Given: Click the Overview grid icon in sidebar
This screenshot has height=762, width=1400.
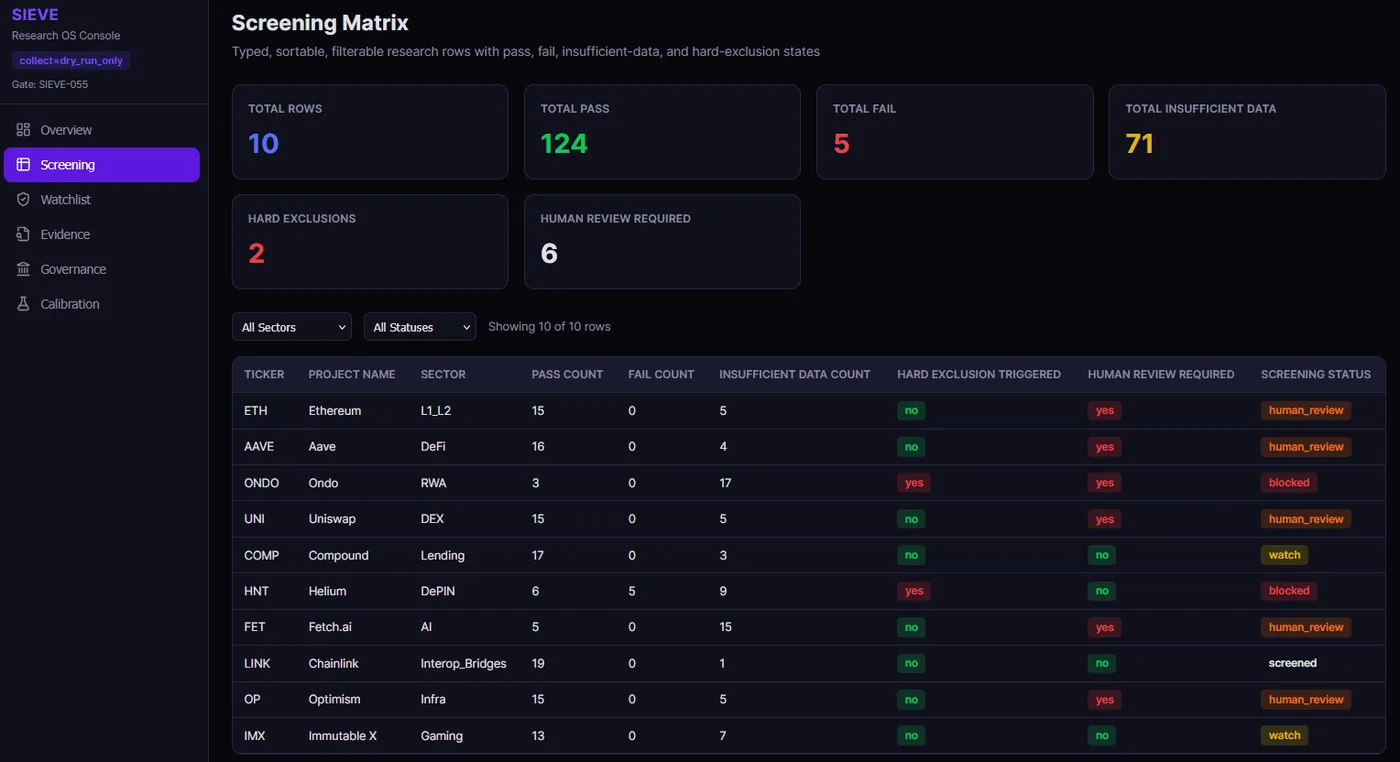Looking at the screenshot, I should (23, 130).
